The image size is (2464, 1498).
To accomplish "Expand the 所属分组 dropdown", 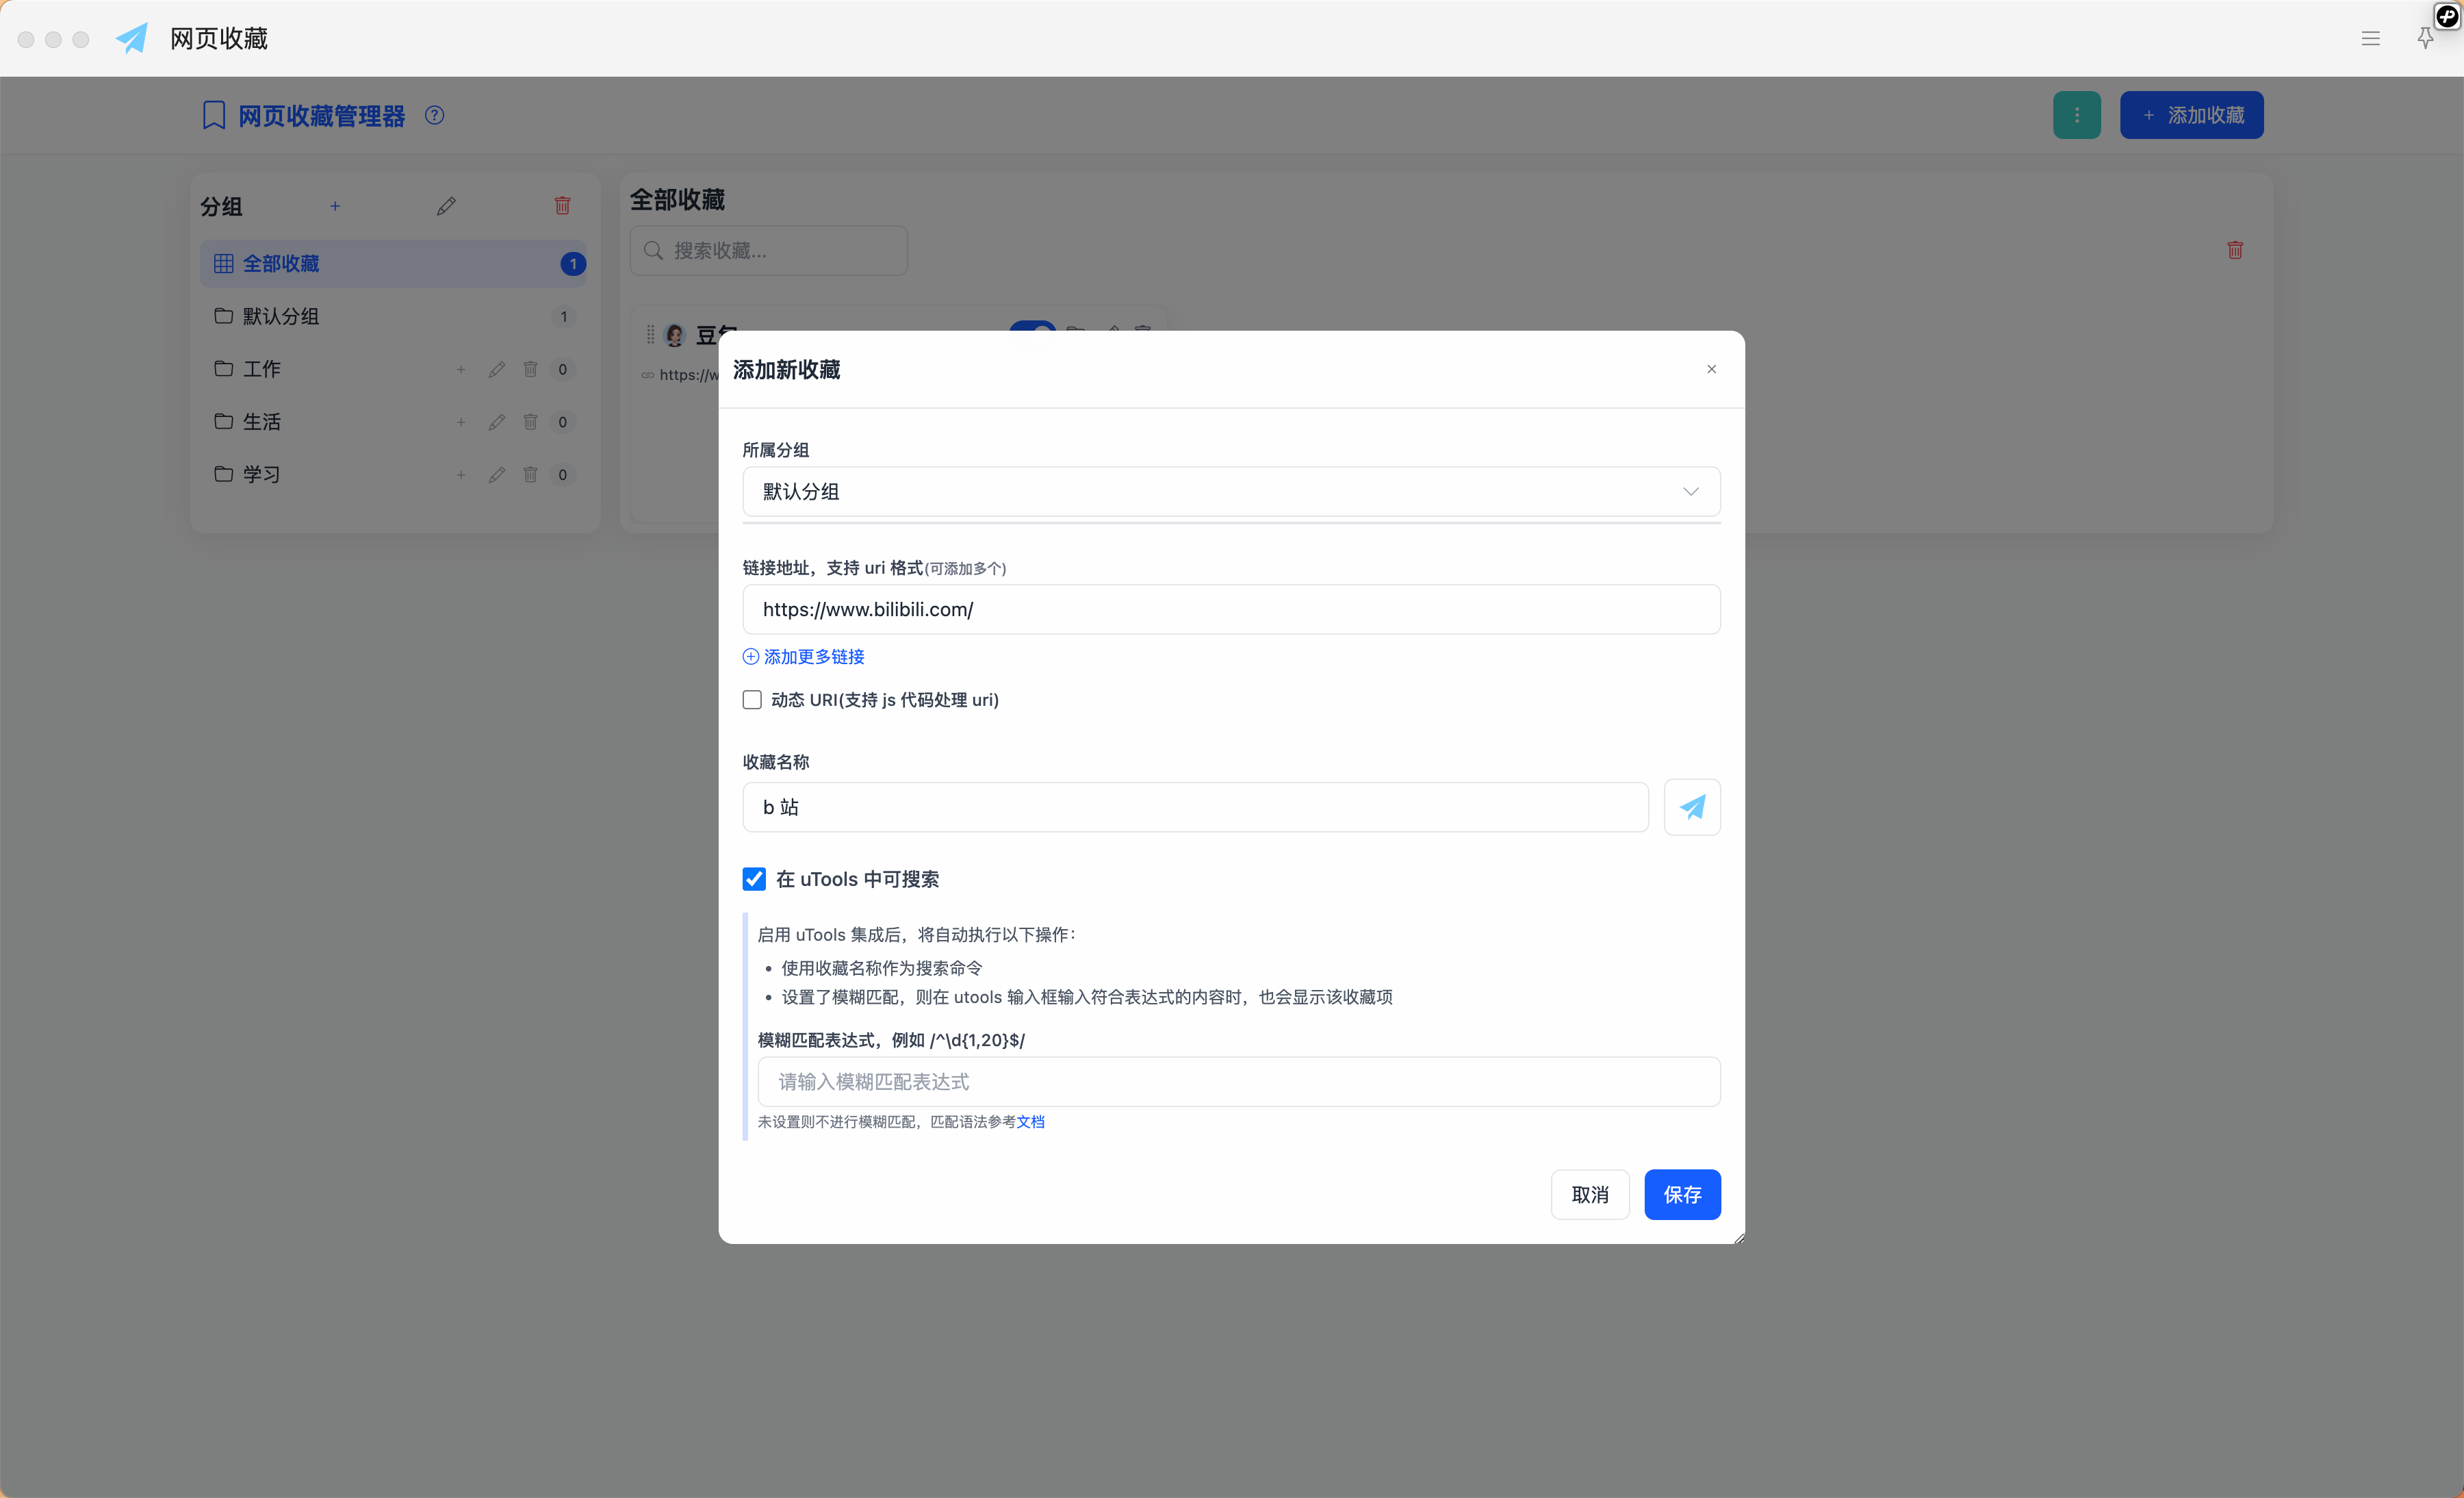I will tap(1230, 491).
